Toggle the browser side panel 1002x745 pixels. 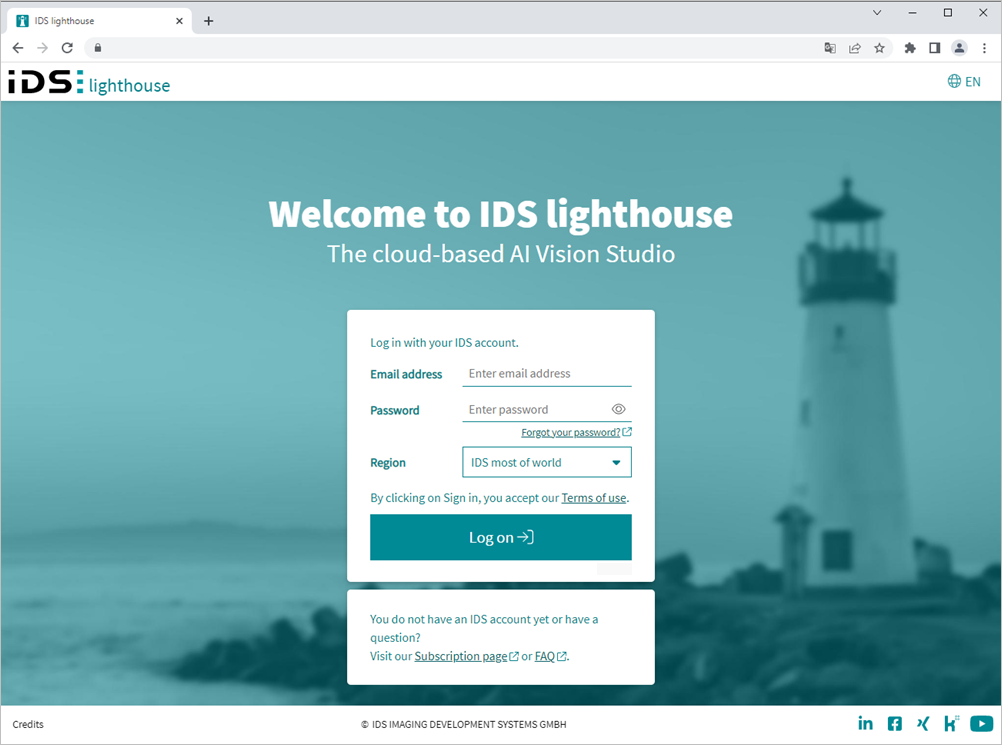[x=935, y=48]
